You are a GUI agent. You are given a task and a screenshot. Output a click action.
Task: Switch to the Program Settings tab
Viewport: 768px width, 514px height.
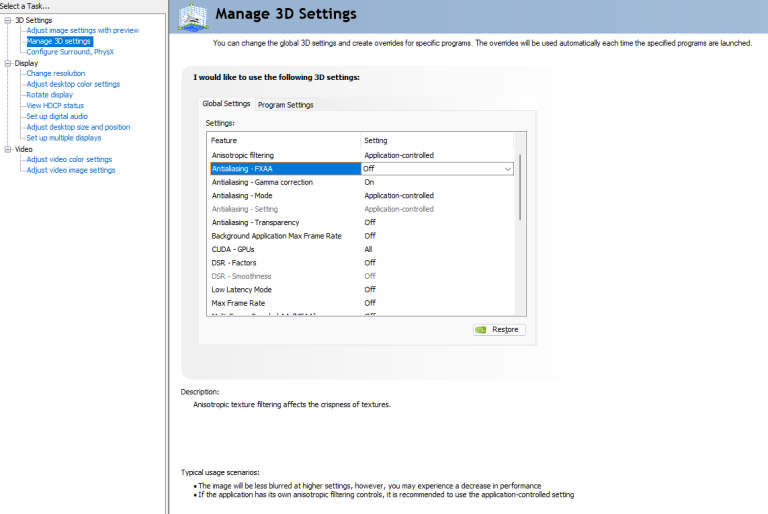click(x=285, y=105)
